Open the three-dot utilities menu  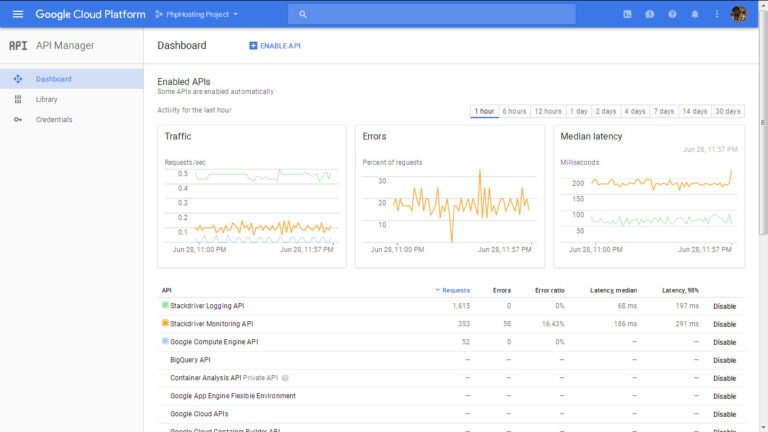click(x=717, y=14)
